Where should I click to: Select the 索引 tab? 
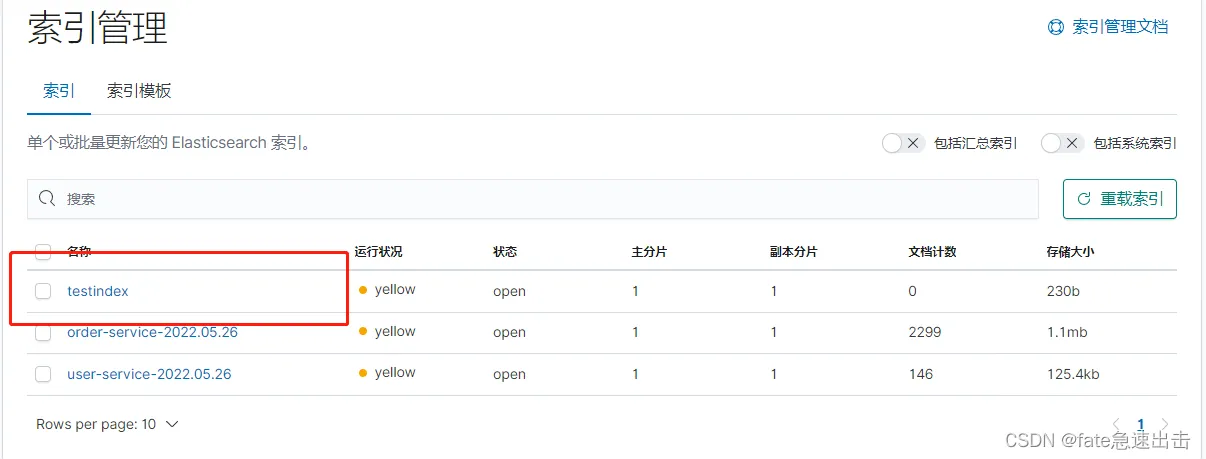[x=59, y=91]
